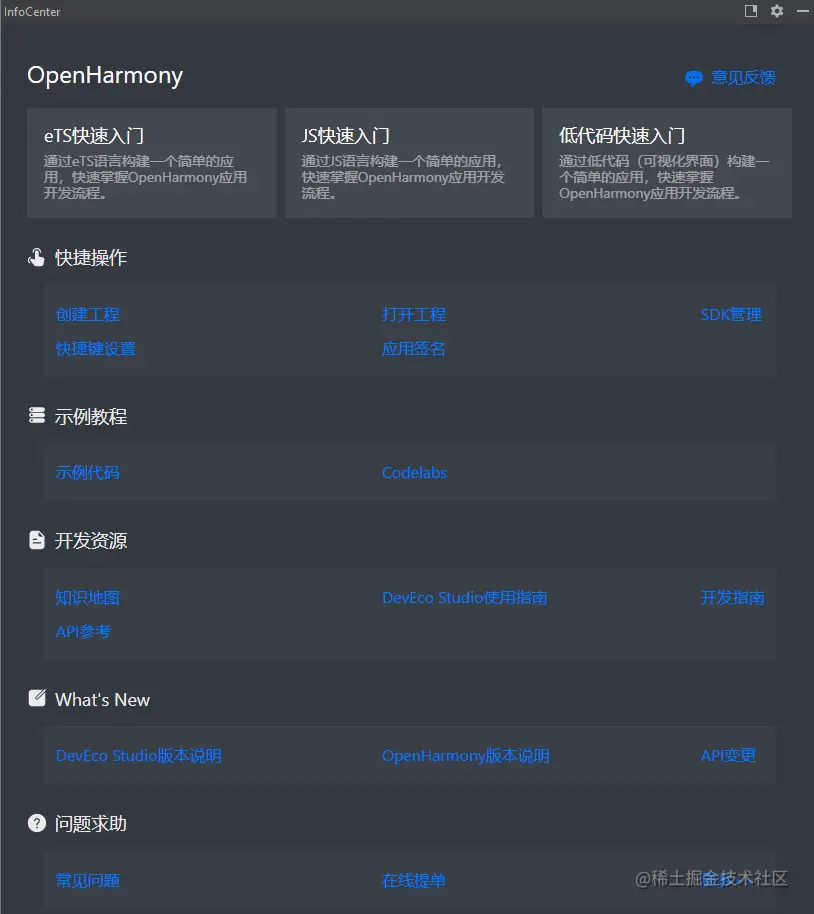Click the 示例教程 section heading
The image size is (814, 914).
pos(91,416)
